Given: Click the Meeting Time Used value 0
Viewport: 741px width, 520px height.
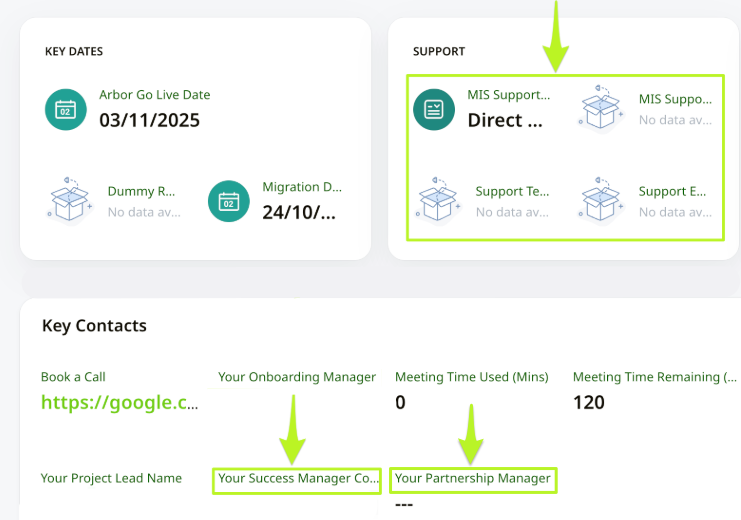Looking at the screenshot, I should point(400,402).
